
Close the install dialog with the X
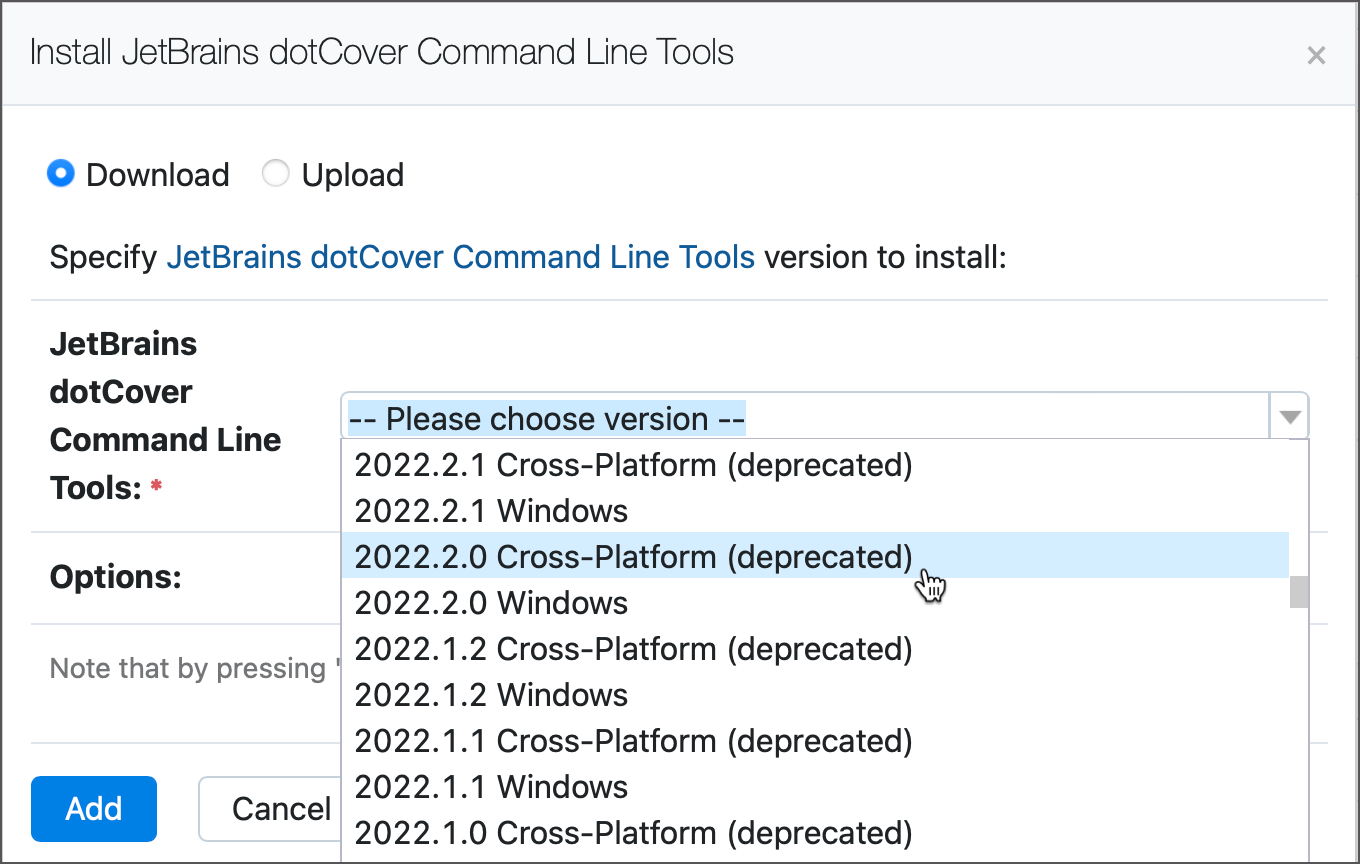[x=1317, y=55]
